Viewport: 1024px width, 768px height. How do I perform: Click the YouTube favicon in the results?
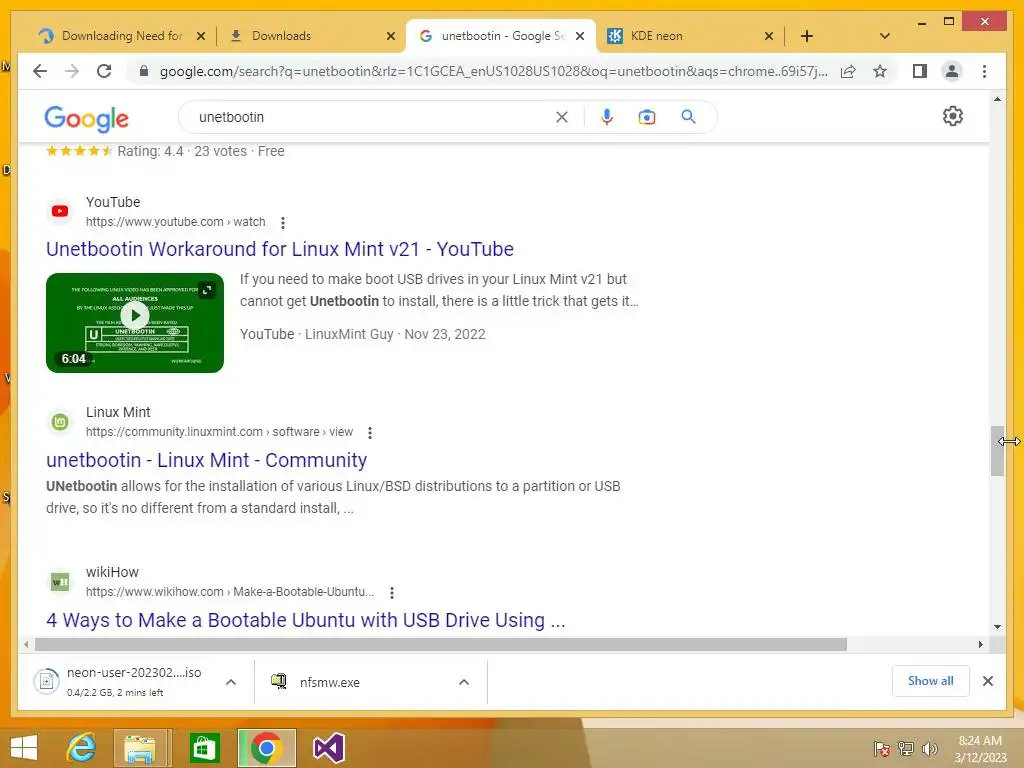(60, 211)
